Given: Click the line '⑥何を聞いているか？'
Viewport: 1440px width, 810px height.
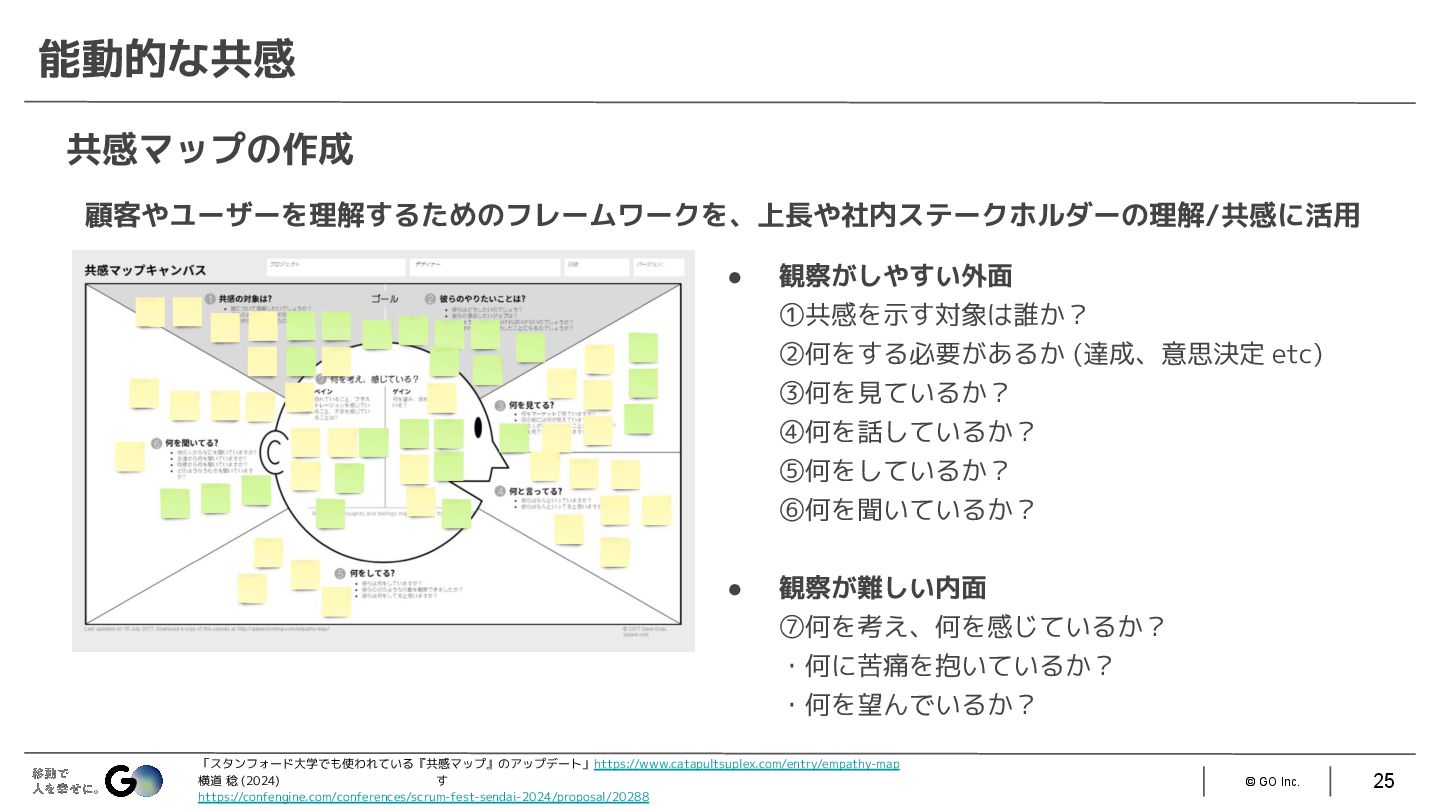Looking at the screenshot, I should coord(907,510).
